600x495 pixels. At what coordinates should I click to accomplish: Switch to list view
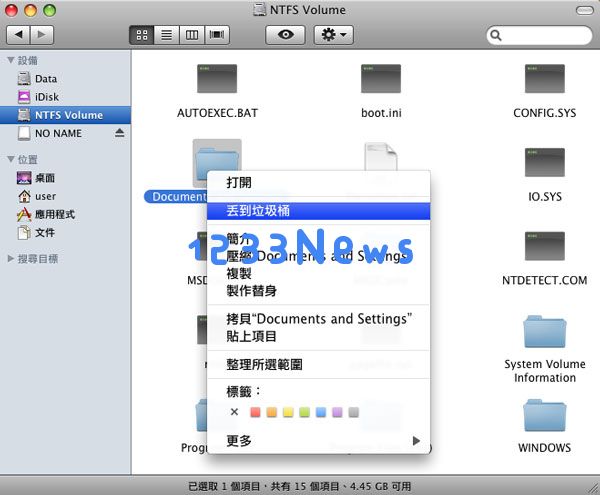[166, 35]
